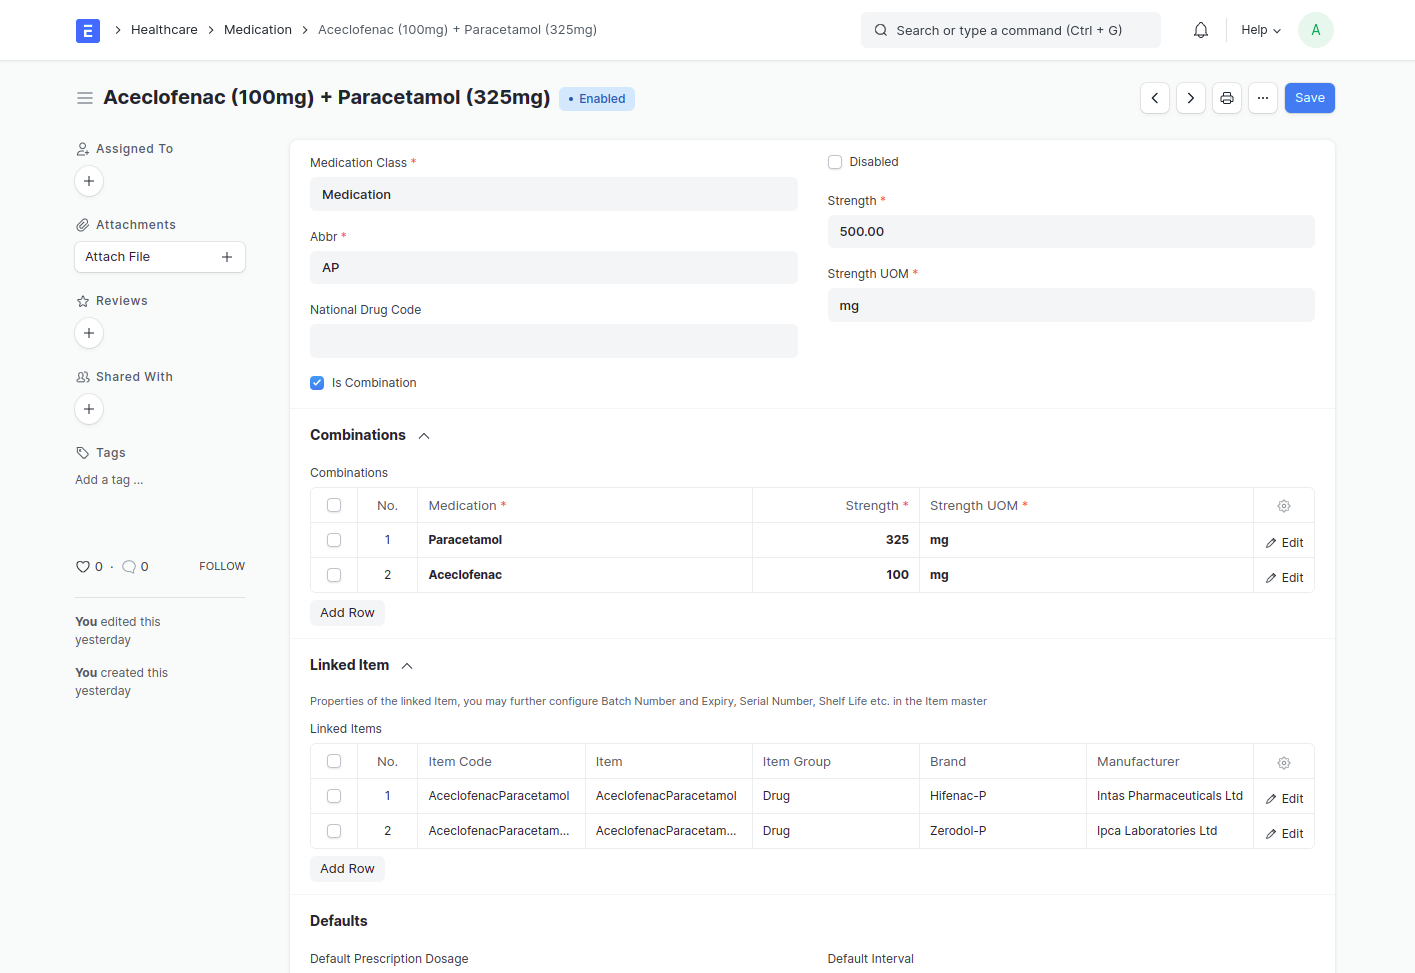
Task: Click the search magnifier icon
Action: (881, 30)
